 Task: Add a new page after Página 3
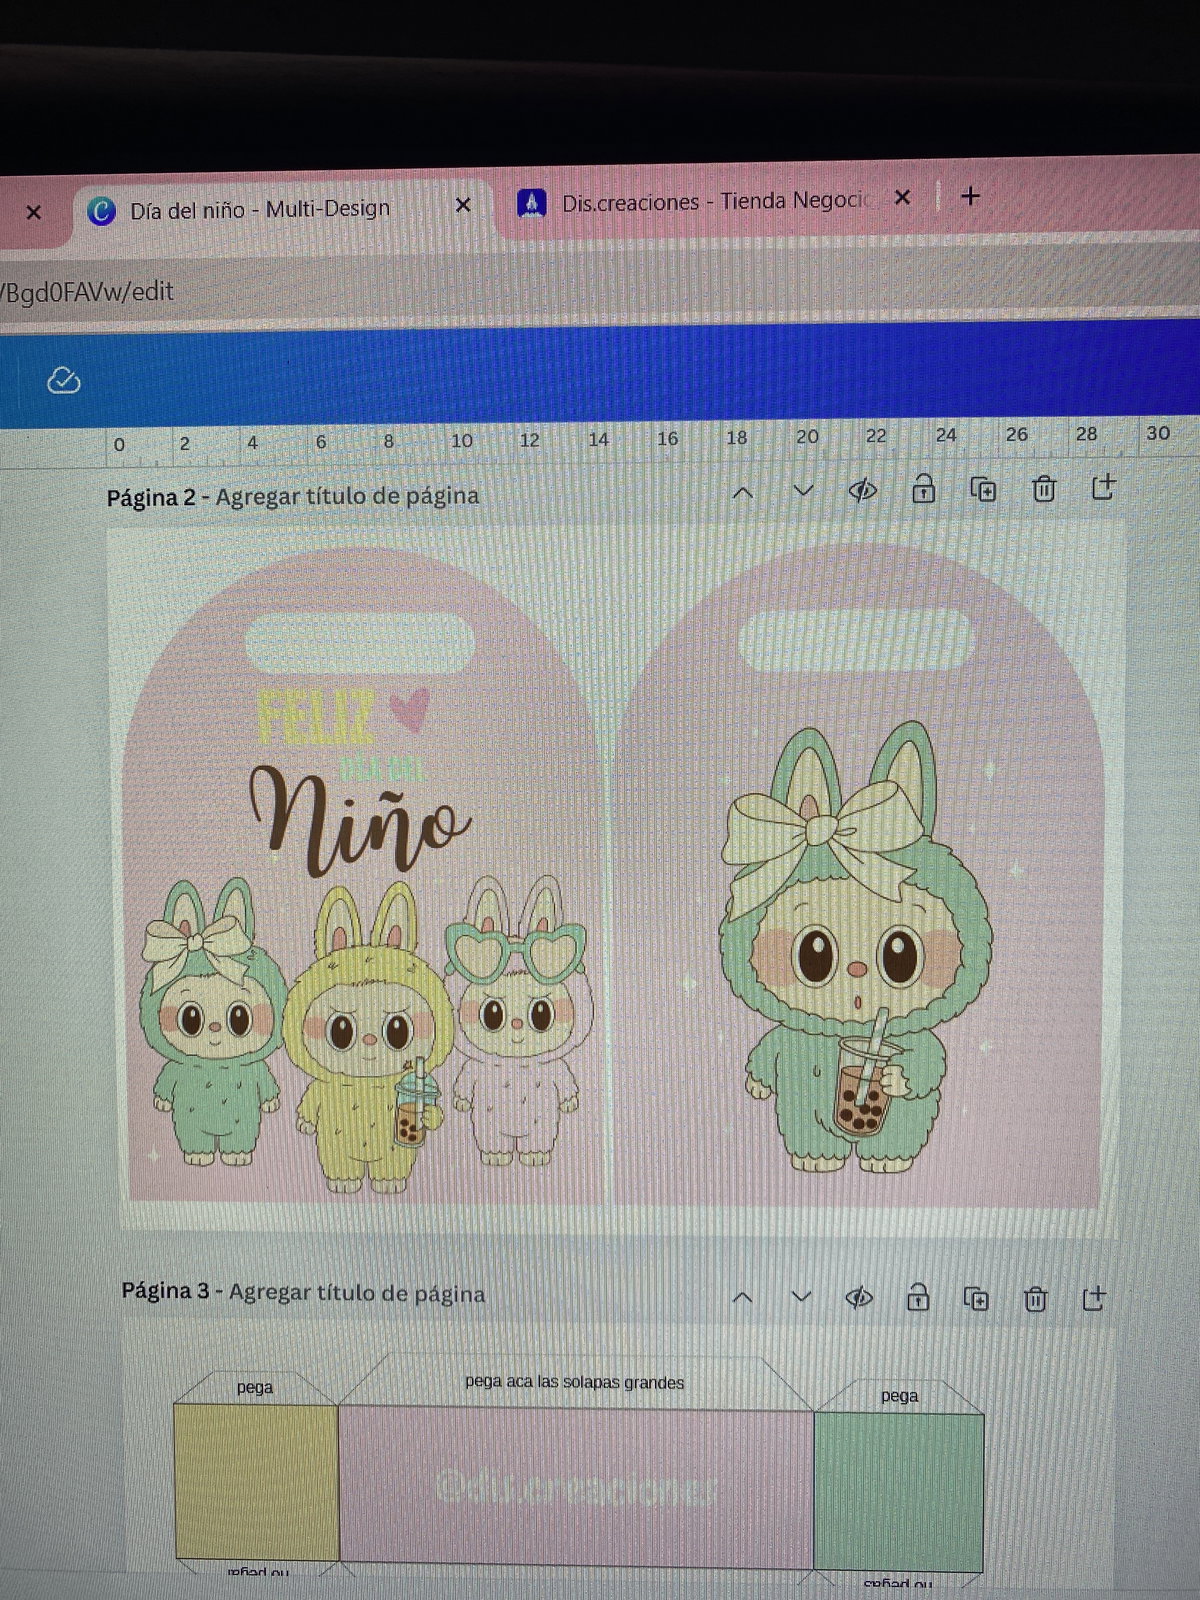(x=1094, y=1298)
